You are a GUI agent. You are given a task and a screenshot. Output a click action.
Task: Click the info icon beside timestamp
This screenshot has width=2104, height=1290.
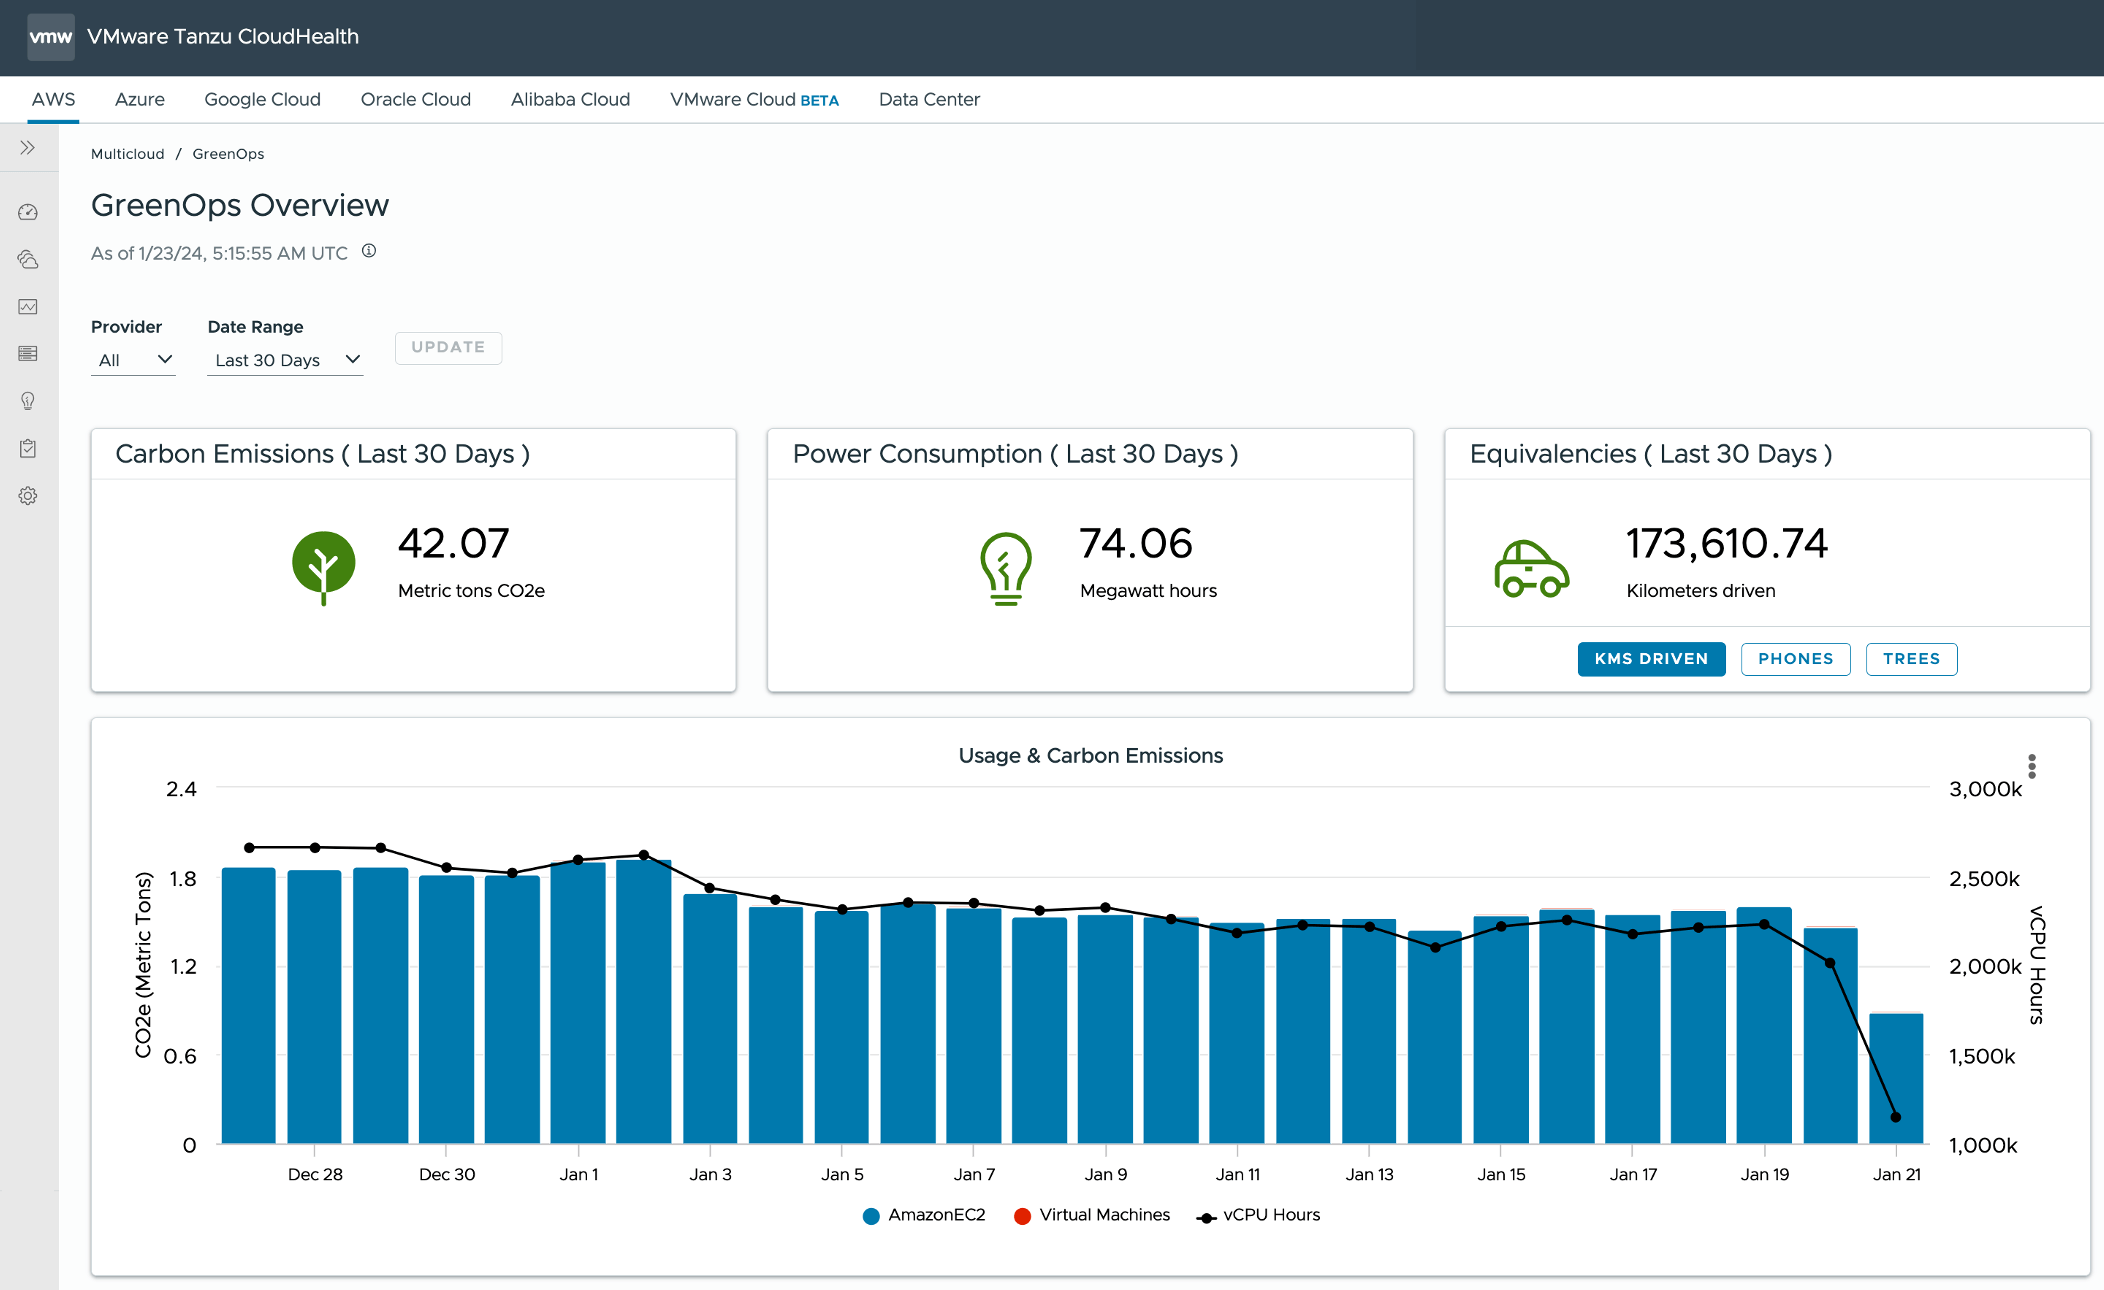[369, 251]
